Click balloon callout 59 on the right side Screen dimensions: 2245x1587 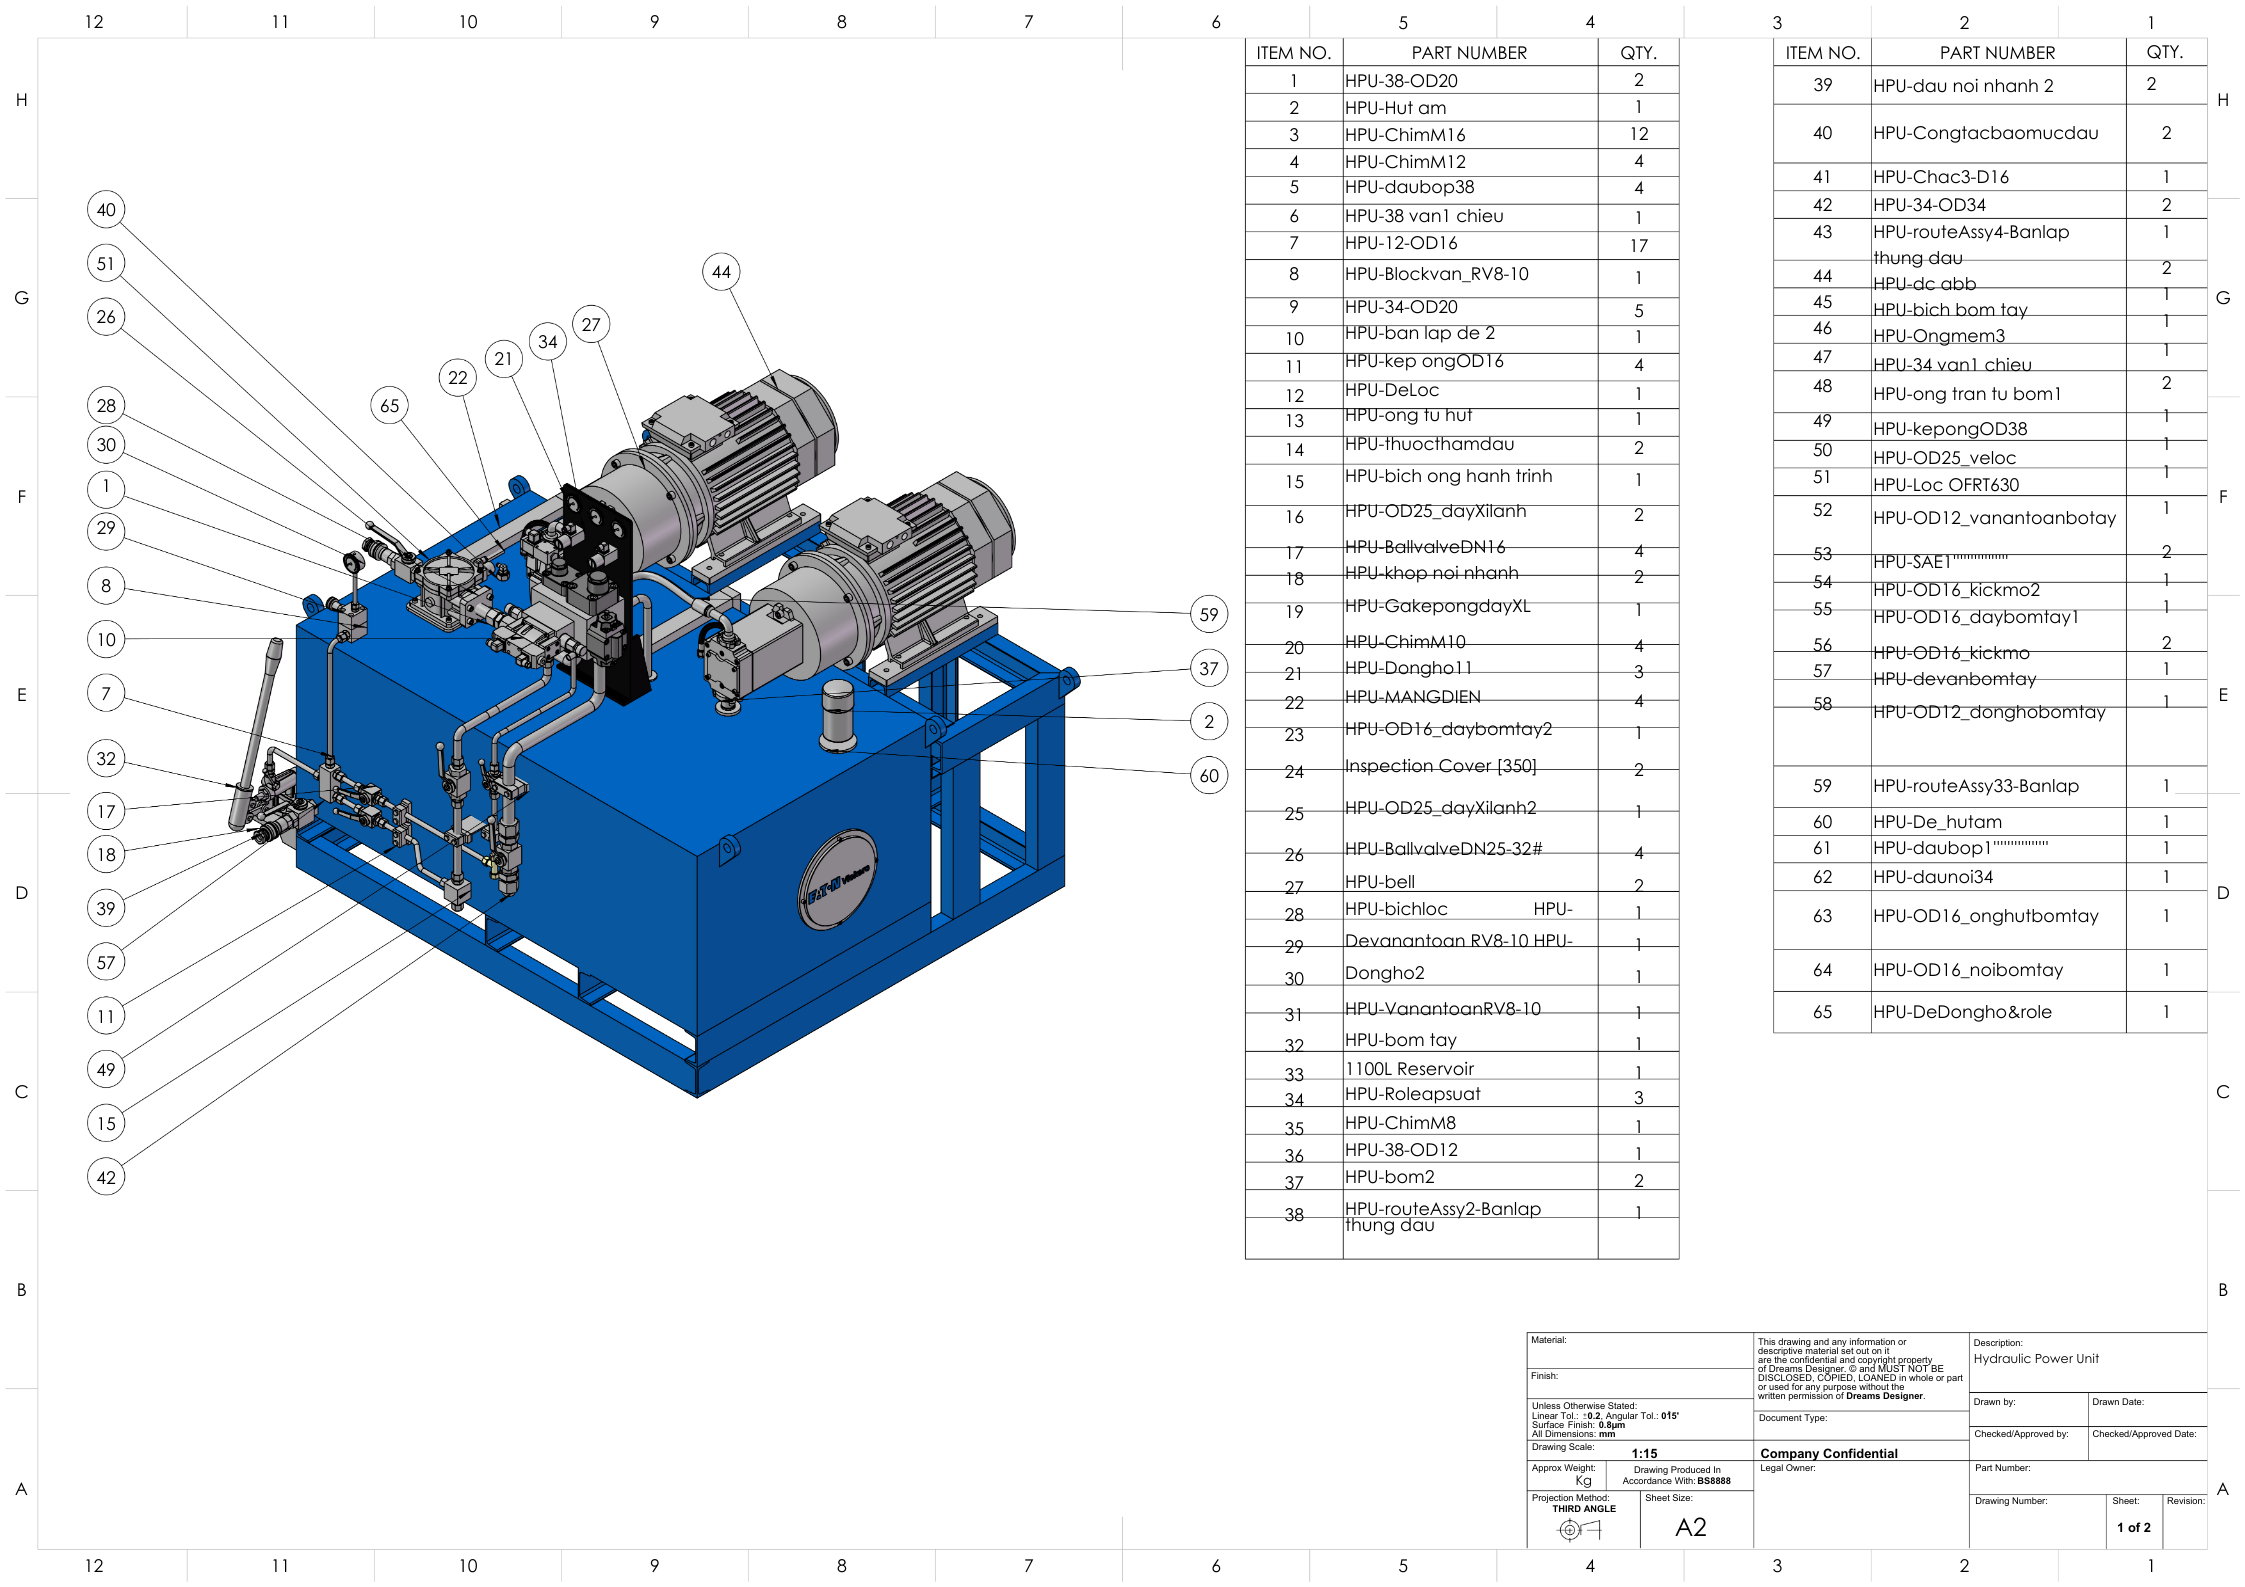pos(1209,615)
